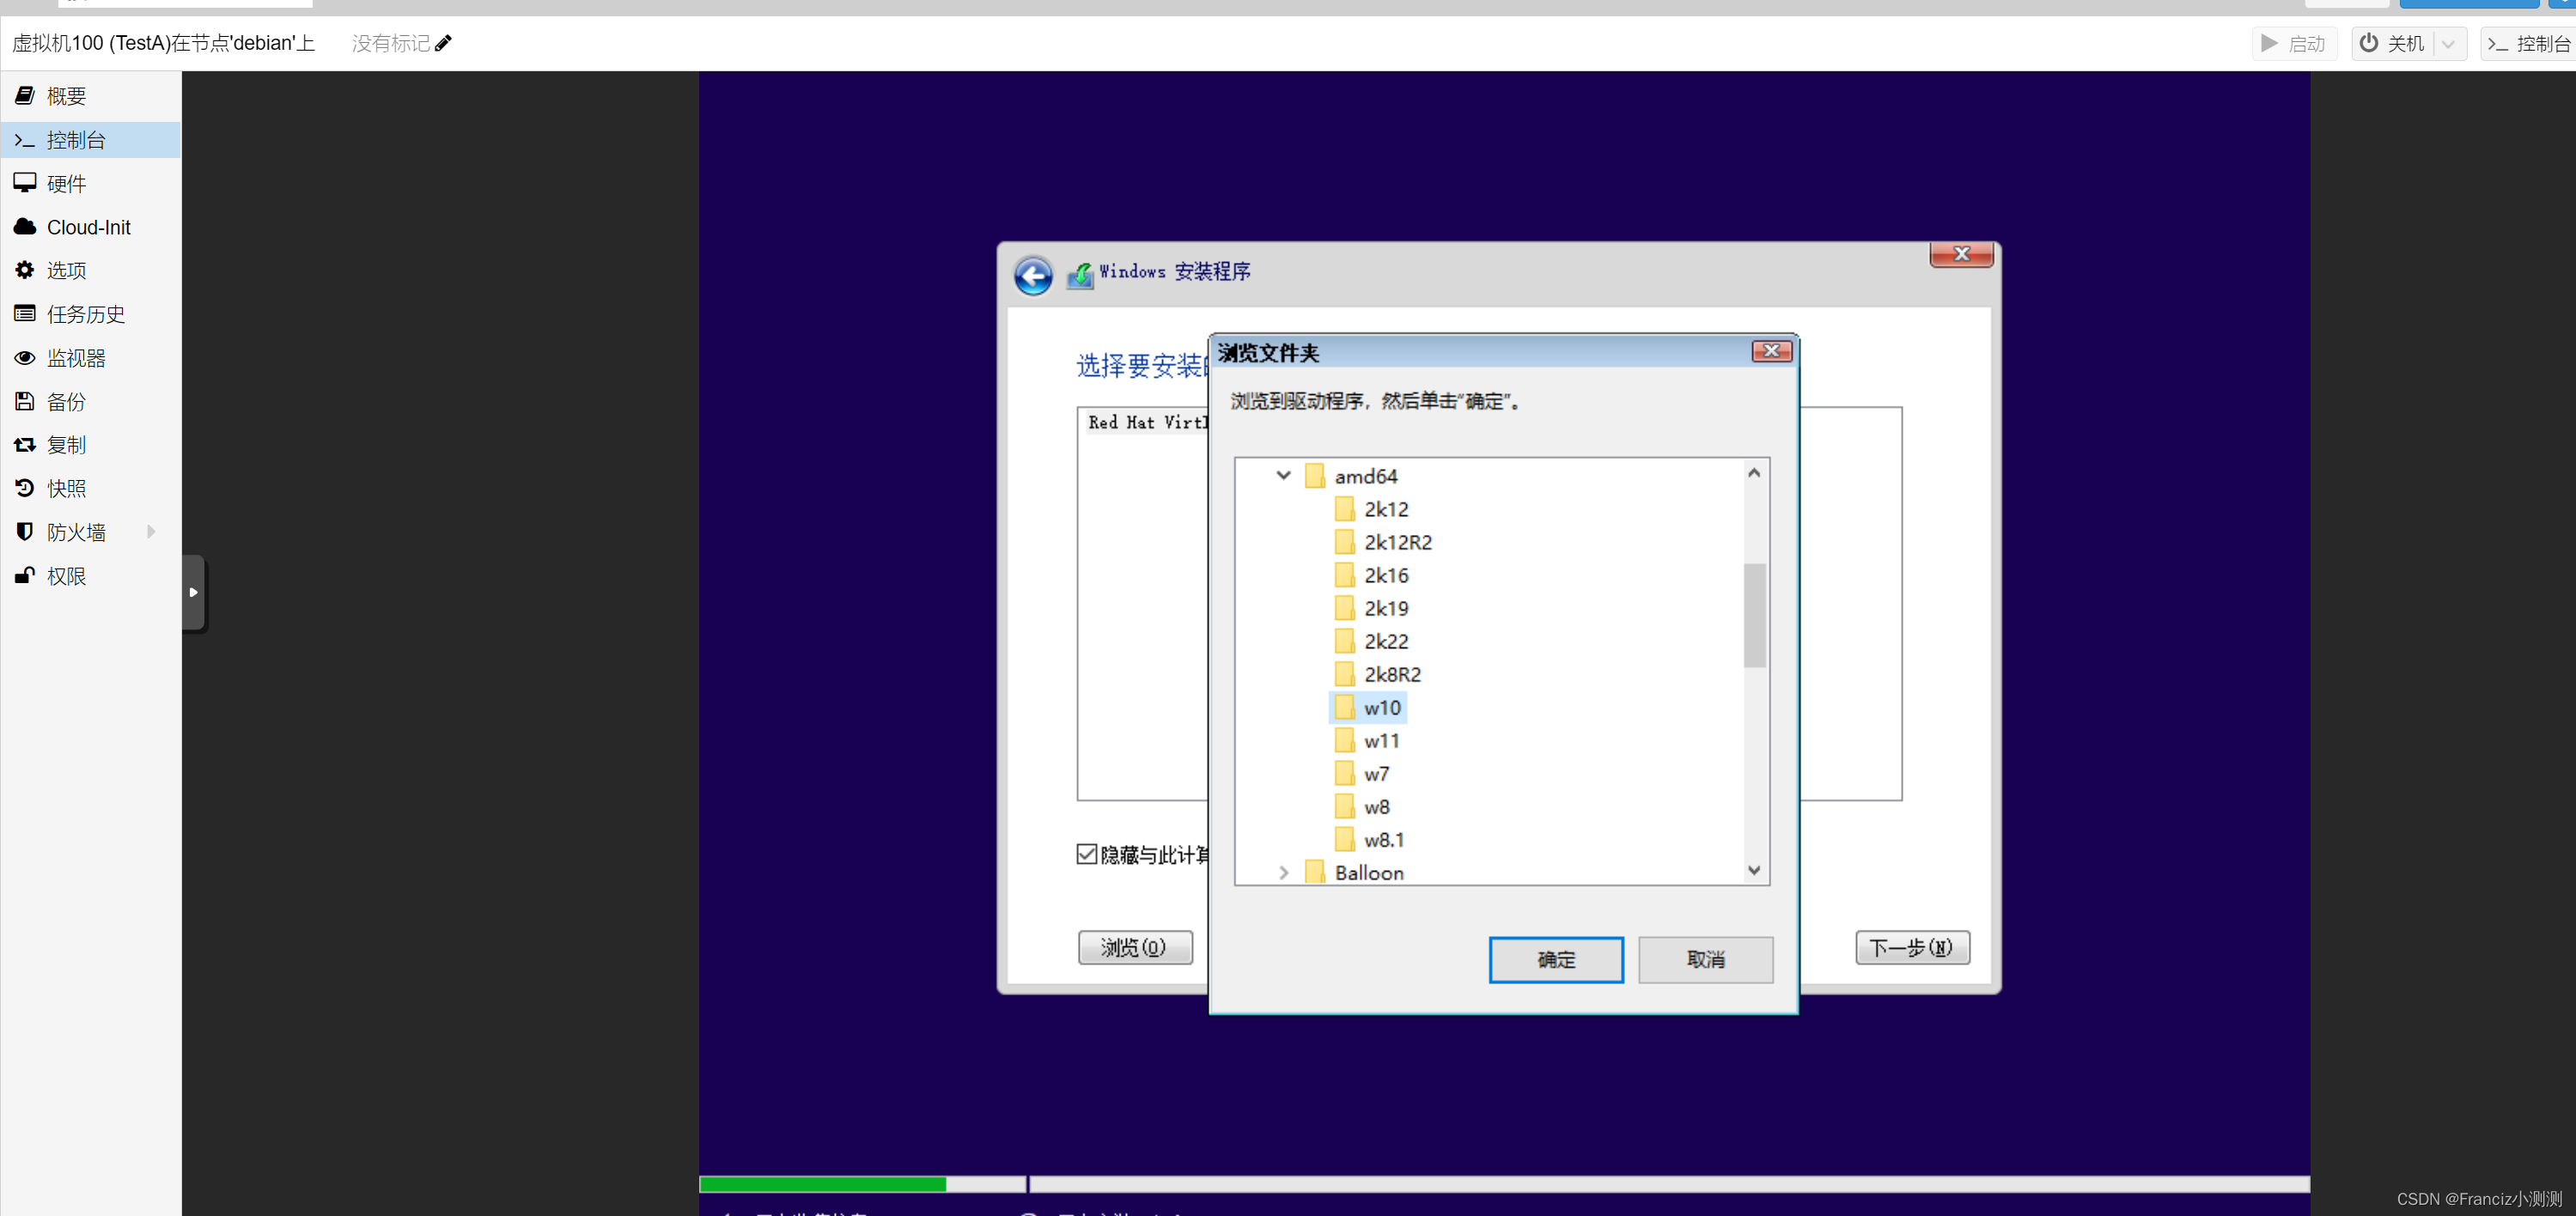This screenshot has width=2576, height=1216.
Task: Click the noVNC side panel handle arrow
Action: pyautogui.click(x=194, y=592)
